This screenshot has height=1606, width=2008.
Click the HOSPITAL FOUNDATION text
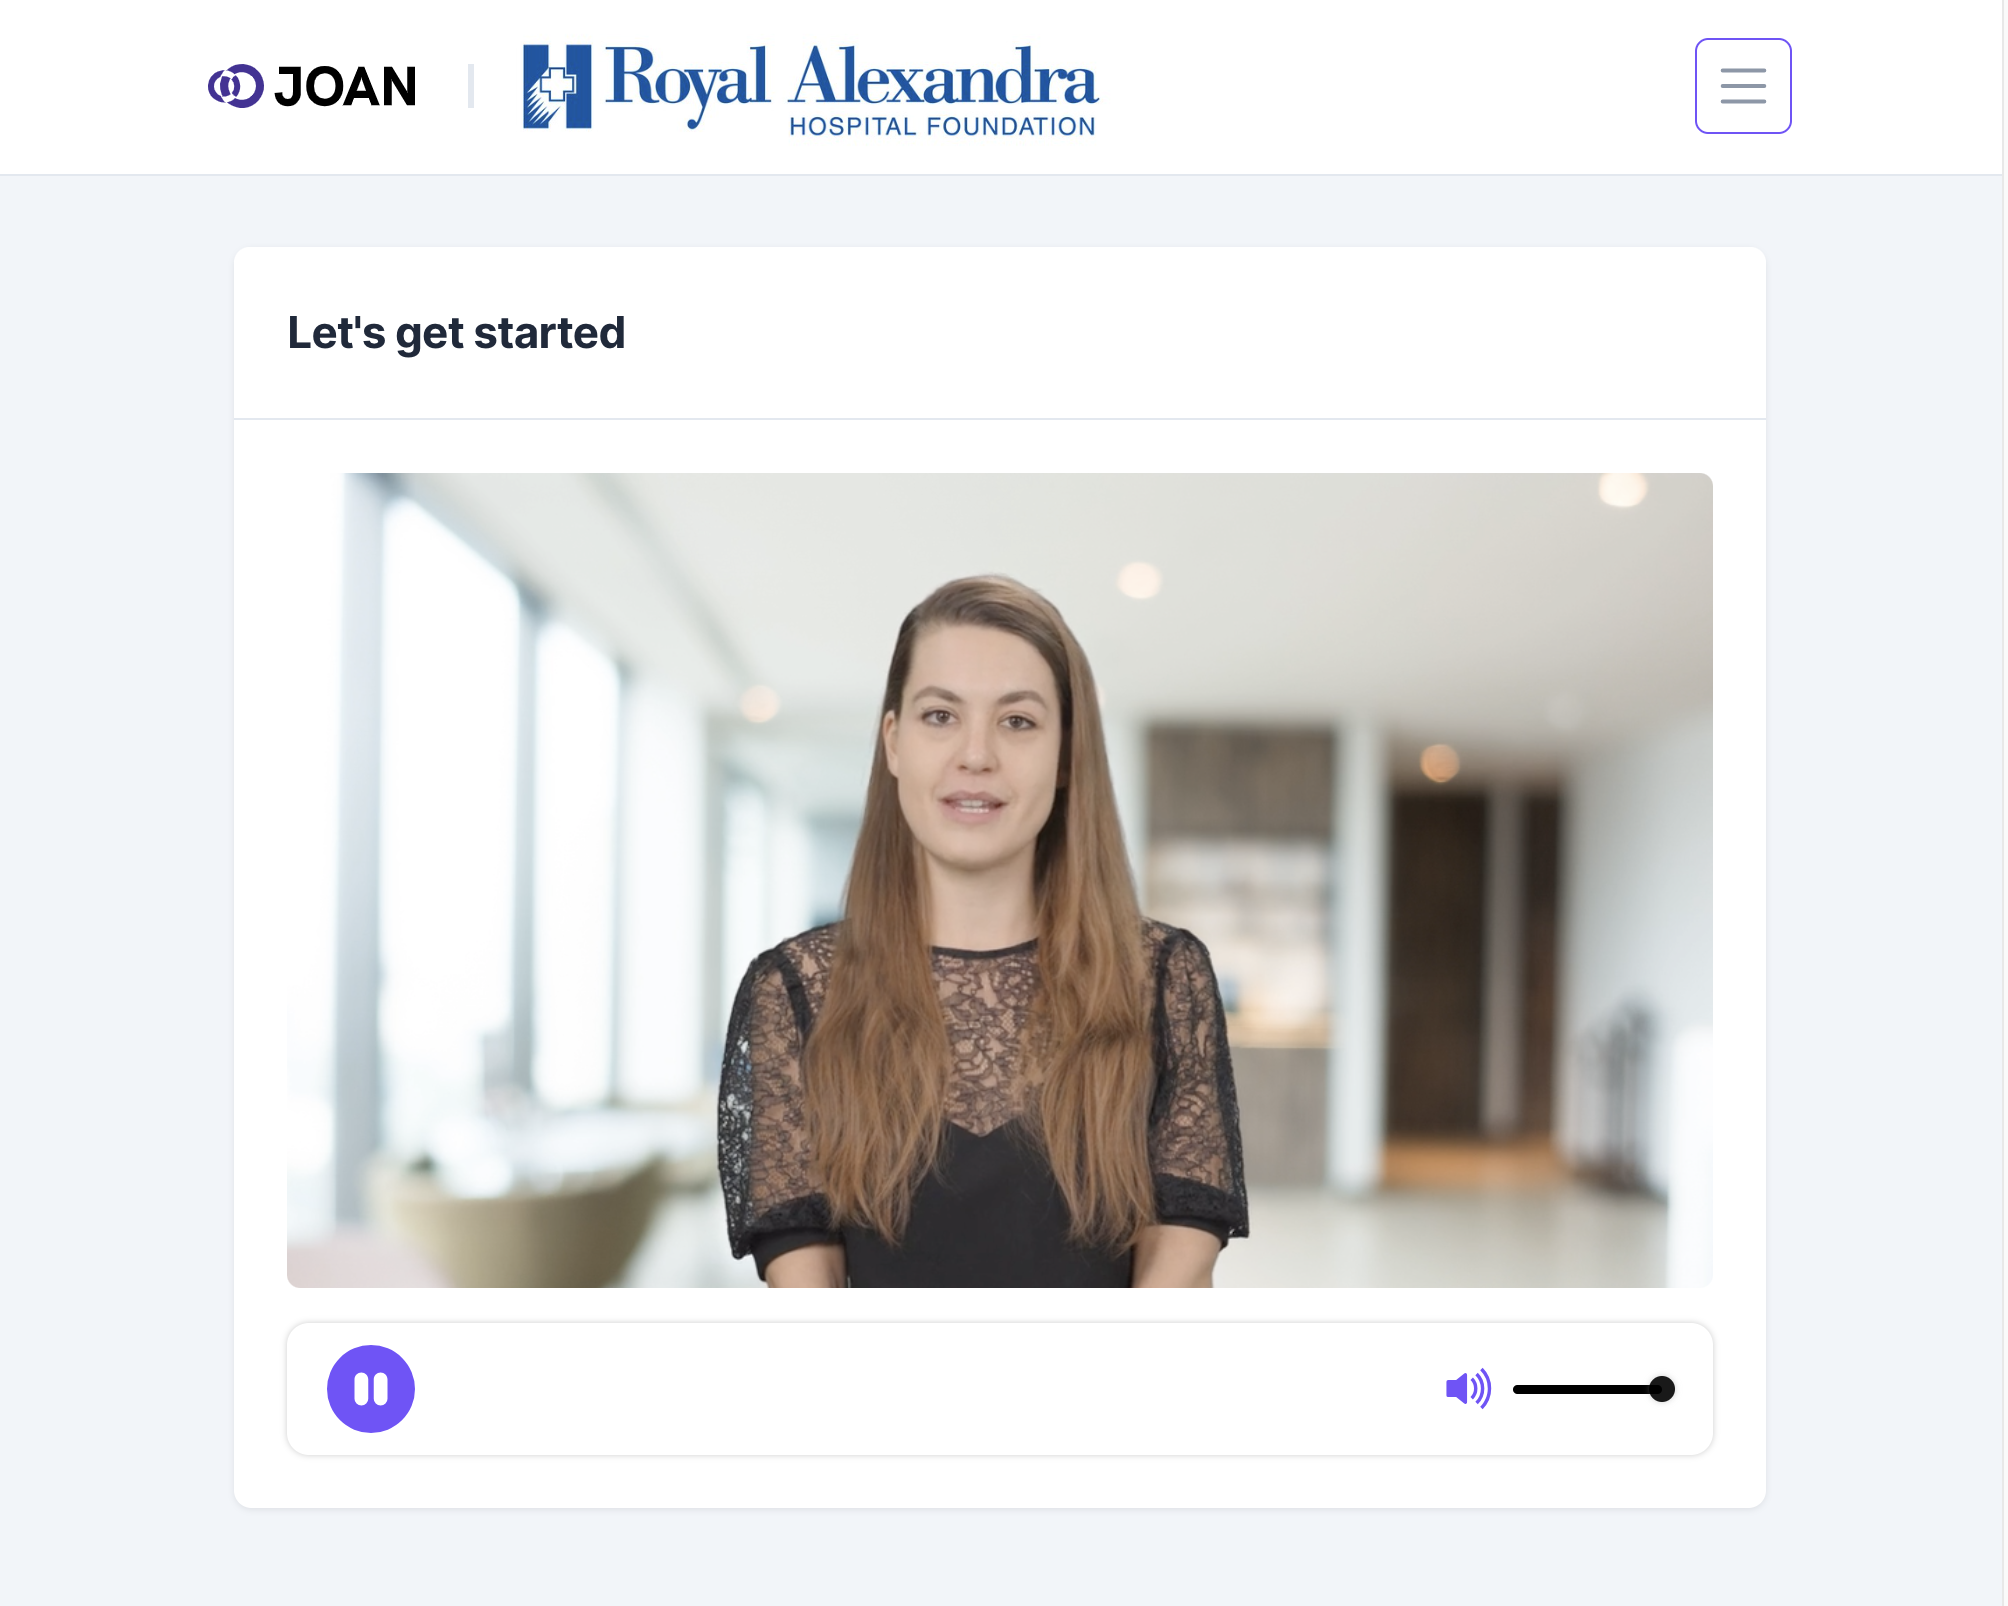coord(942,126)
